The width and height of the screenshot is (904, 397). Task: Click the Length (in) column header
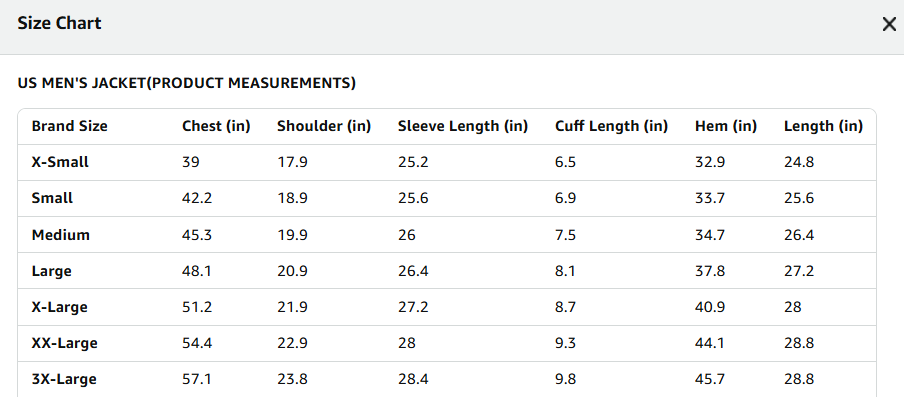(823, 126)
